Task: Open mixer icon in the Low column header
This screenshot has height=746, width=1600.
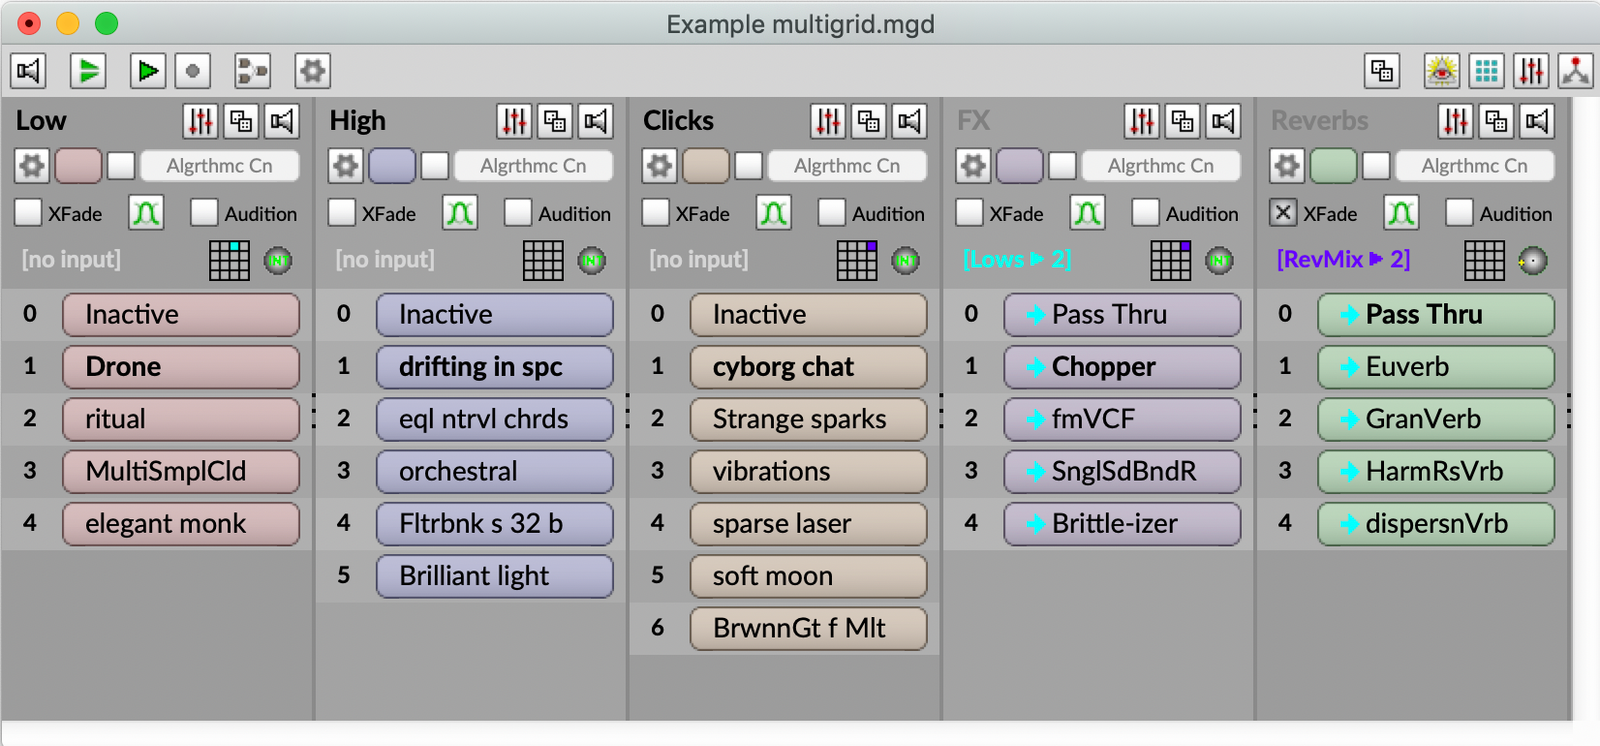Action: 200,121
